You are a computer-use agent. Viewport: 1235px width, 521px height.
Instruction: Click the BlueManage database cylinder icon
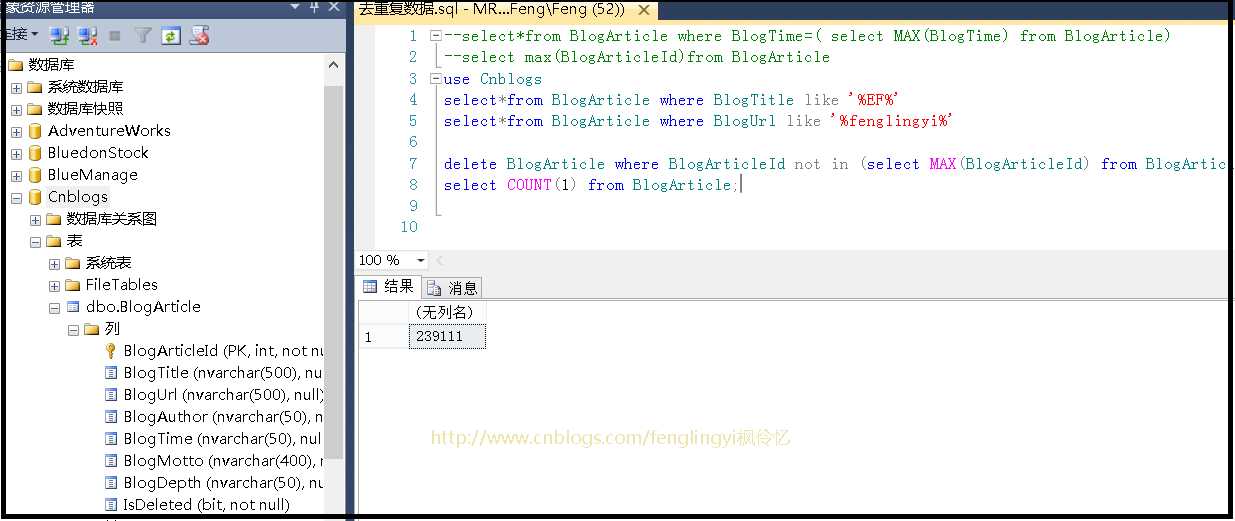[x=35, y=175]
